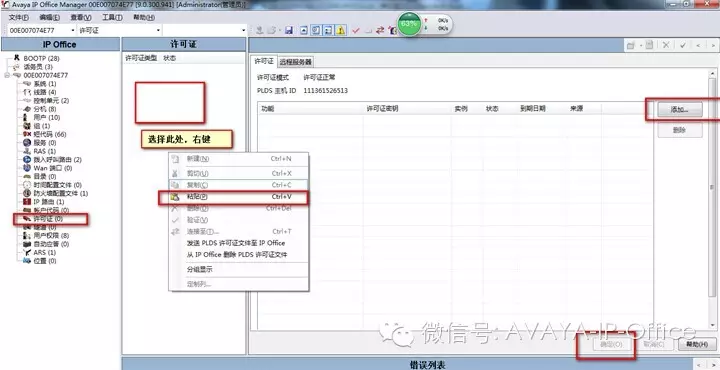Select BOOTP (28) in the tree

[41, 59]
